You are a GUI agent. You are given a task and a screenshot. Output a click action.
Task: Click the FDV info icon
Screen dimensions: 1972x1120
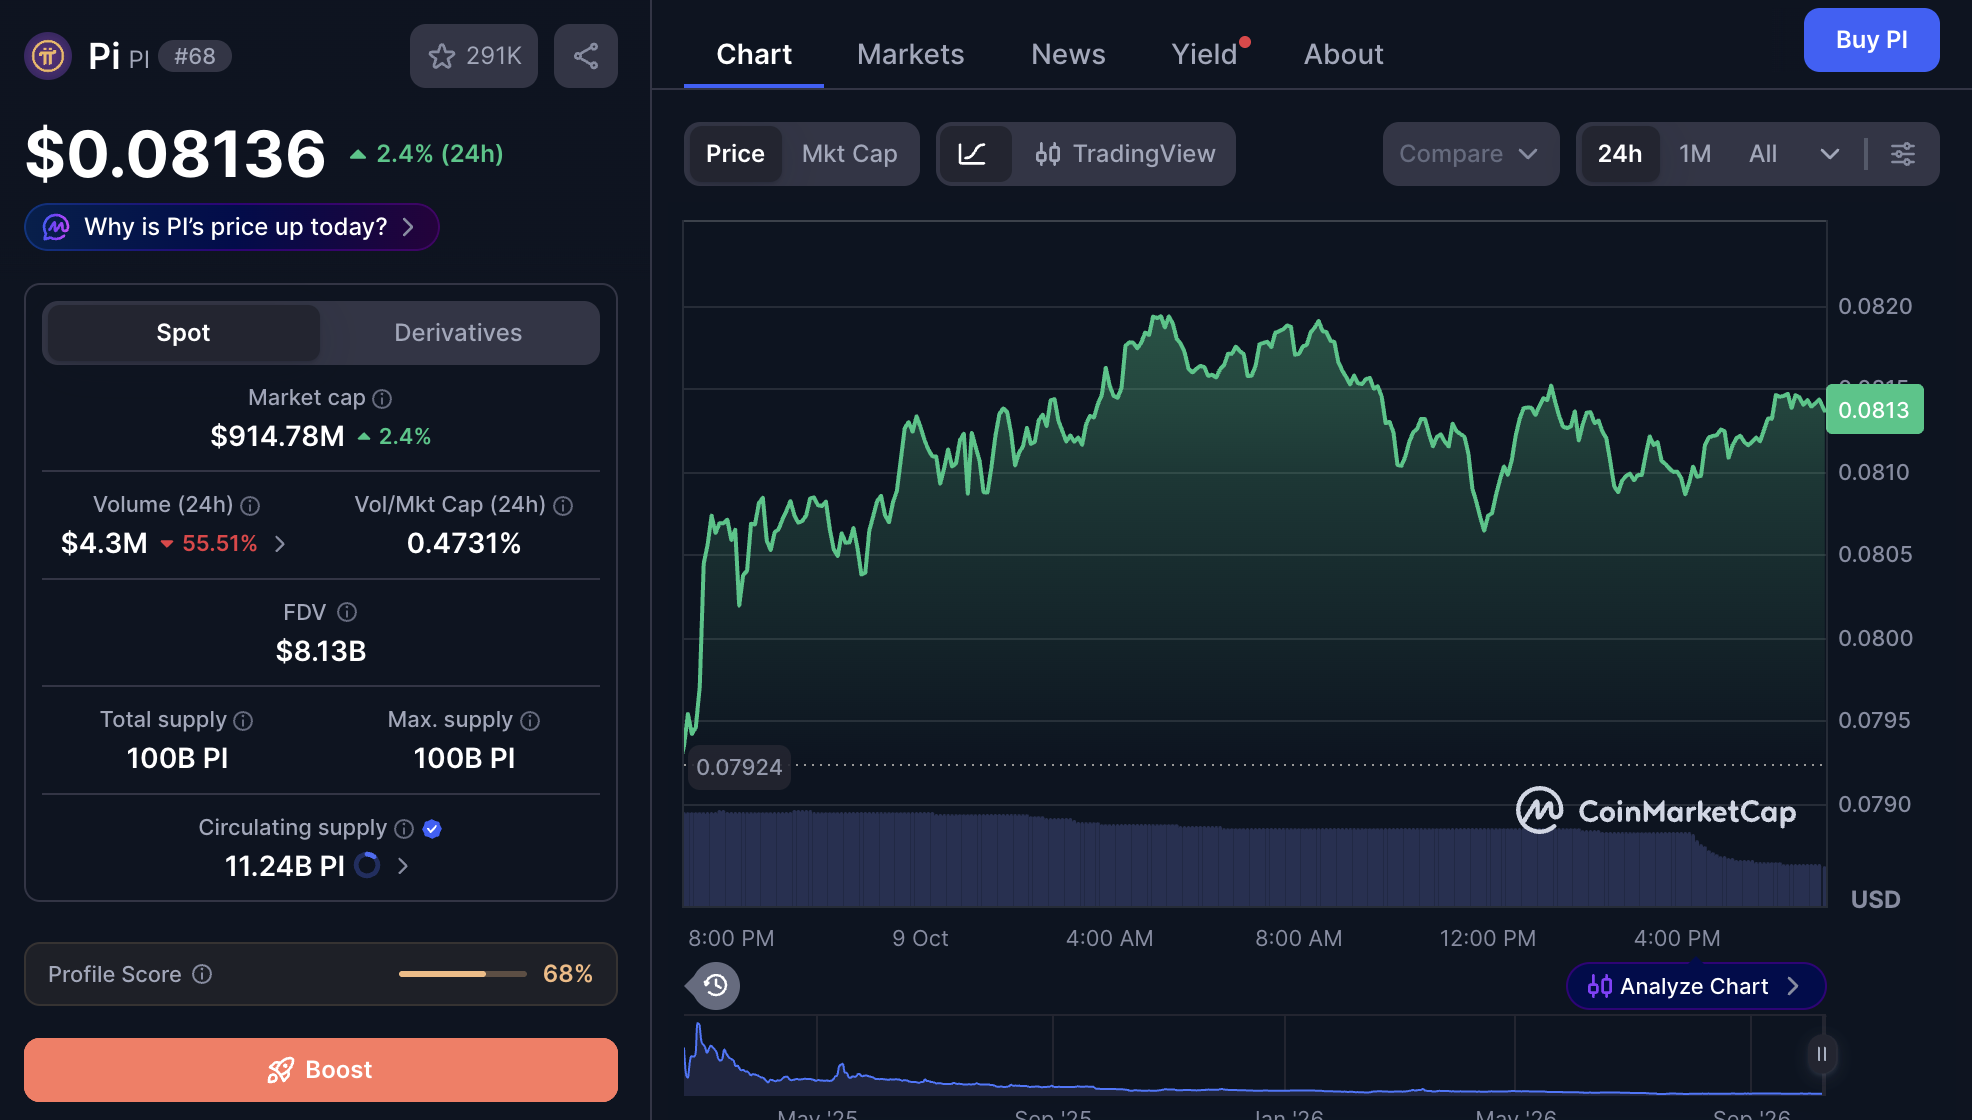347,612
